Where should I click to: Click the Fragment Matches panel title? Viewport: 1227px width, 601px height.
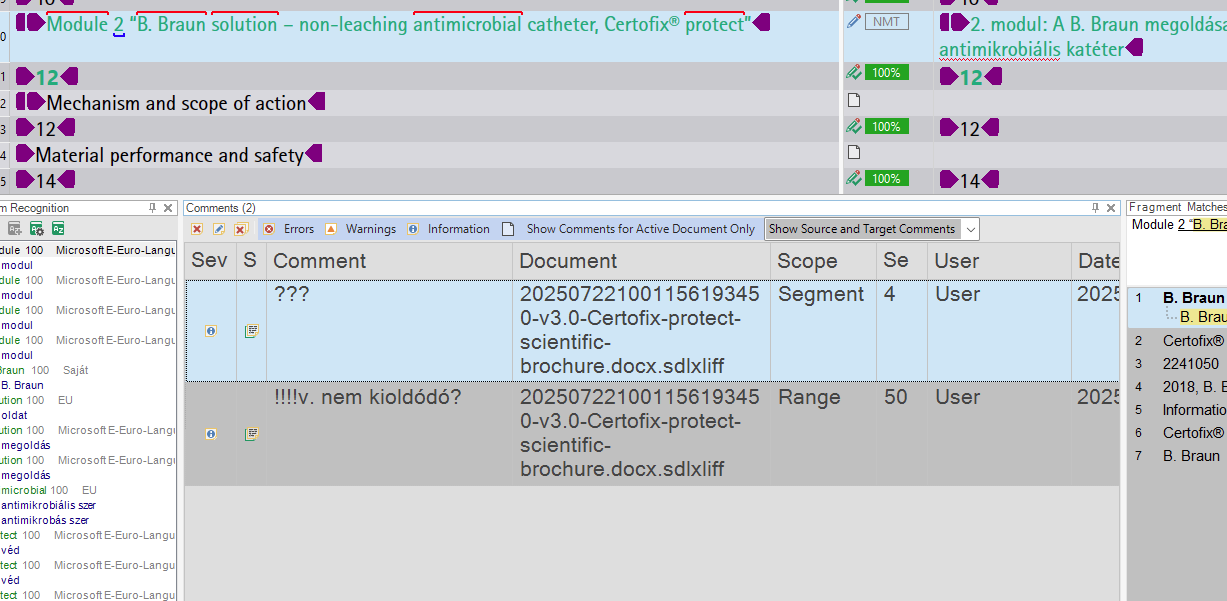pyautogui.click(x=1177, y=207)
